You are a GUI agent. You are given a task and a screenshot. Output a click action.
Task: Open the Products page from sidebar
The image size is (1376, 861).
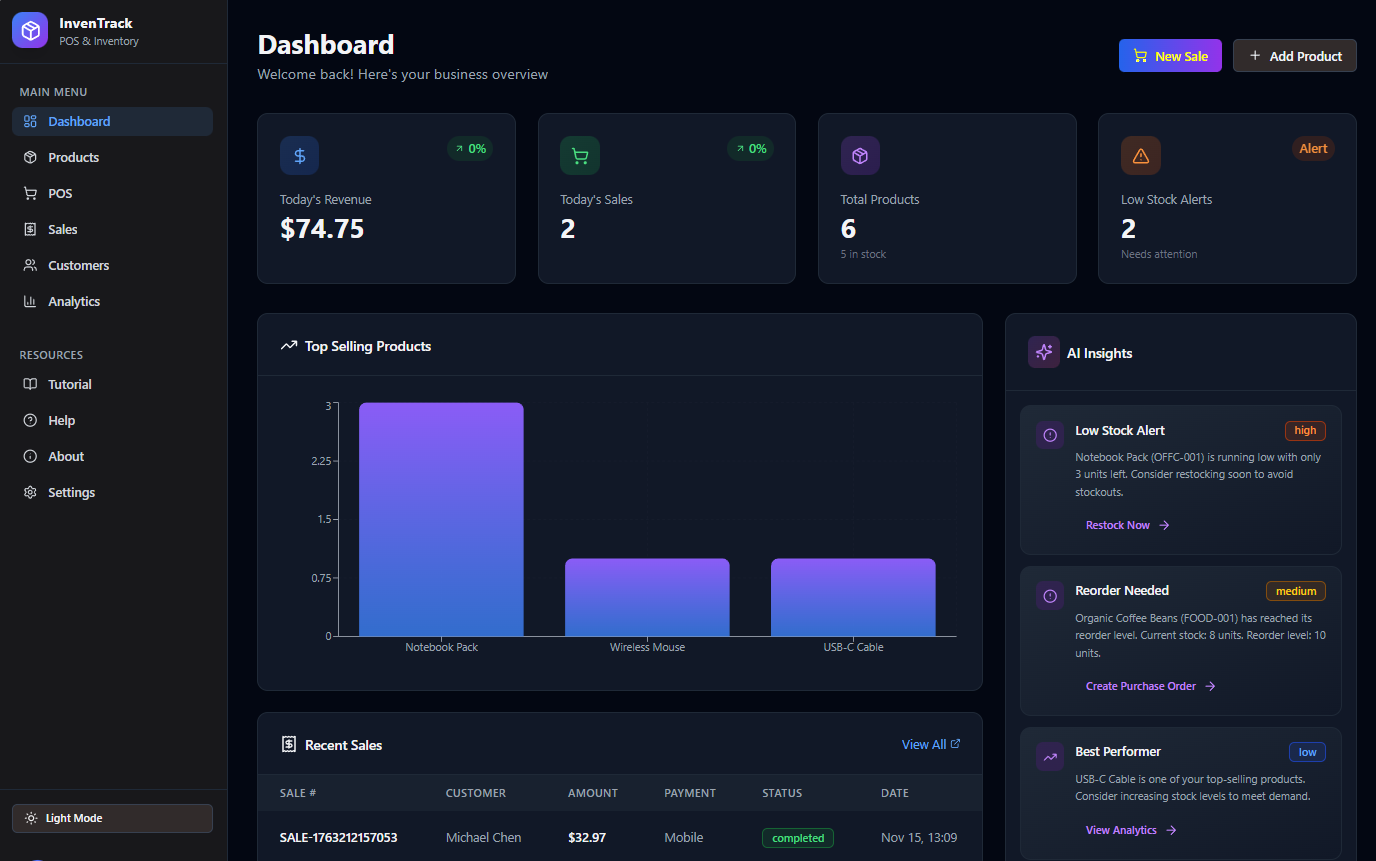coord(112,157)
